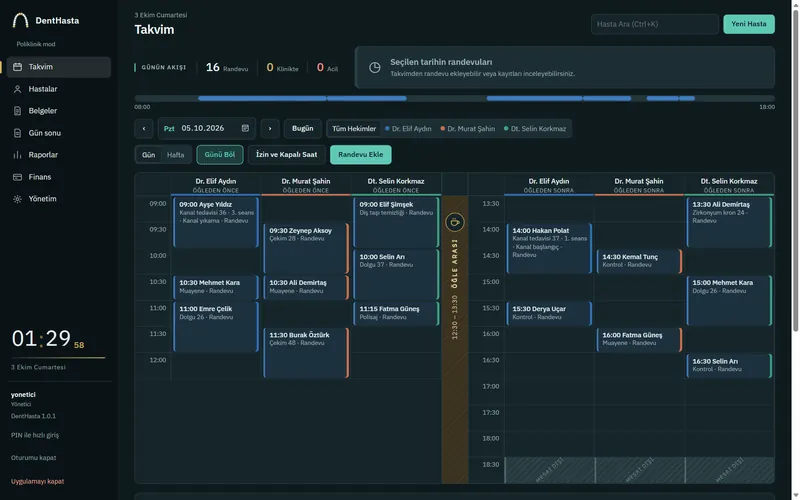
Task: Open 14:30 Kemal Tunç appointment
Action: [x=639, y=261]
